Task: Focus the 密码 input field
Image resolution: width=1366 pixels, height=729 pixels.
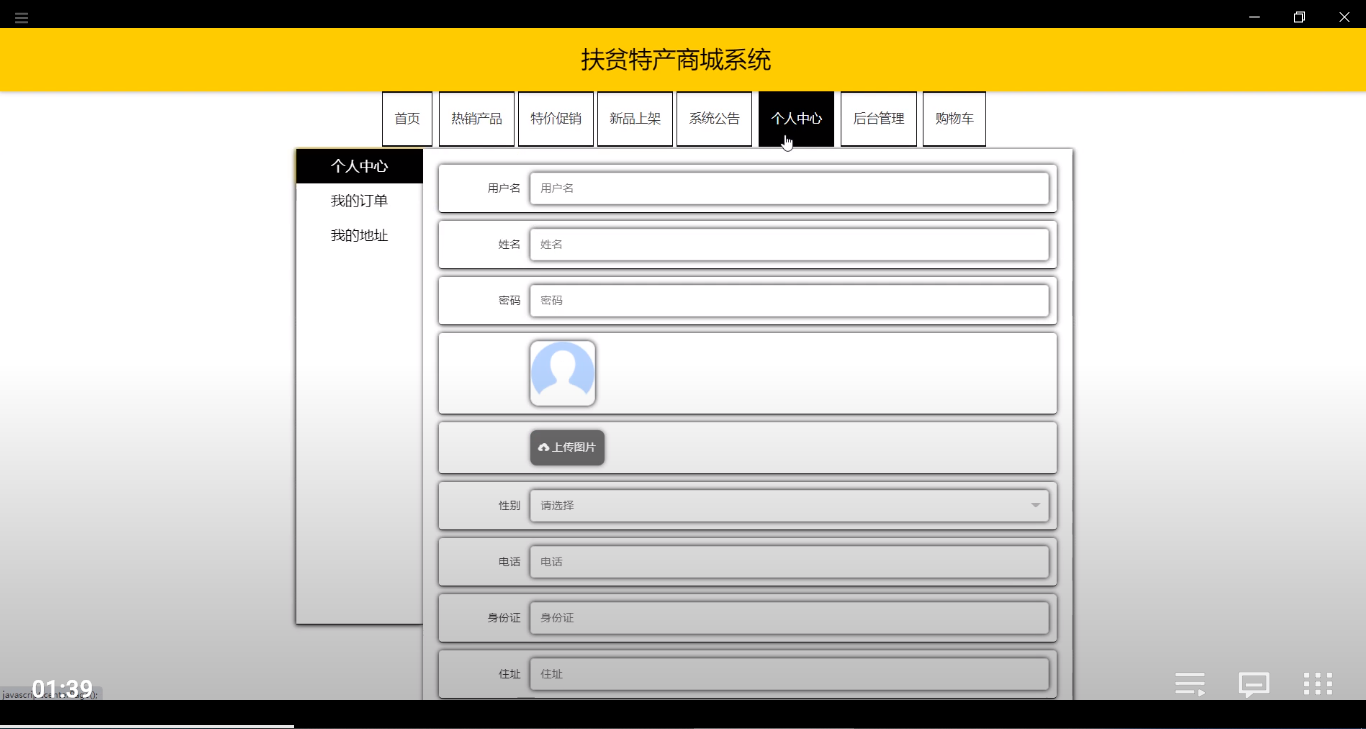Action: [789, 300]
